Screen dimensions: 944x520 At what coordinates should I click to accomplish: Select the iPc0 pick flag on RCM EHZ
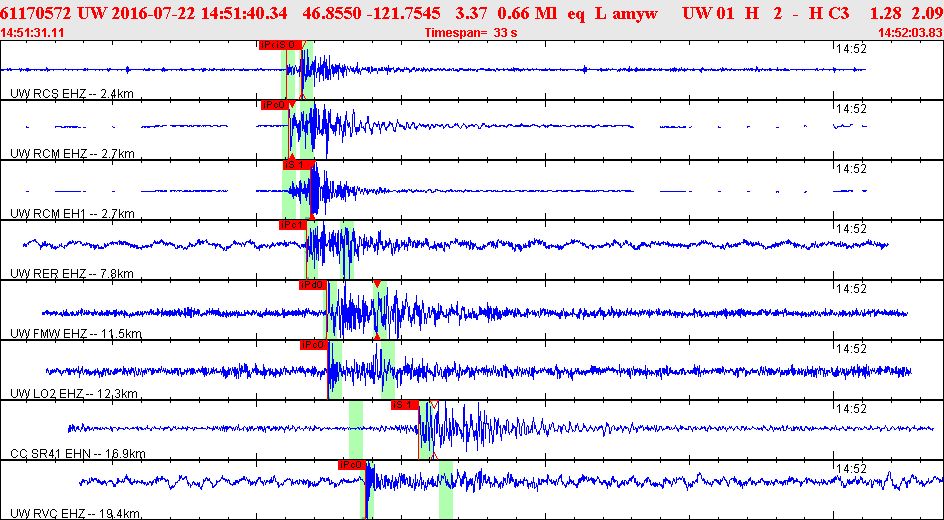click(x=275, y=105)
